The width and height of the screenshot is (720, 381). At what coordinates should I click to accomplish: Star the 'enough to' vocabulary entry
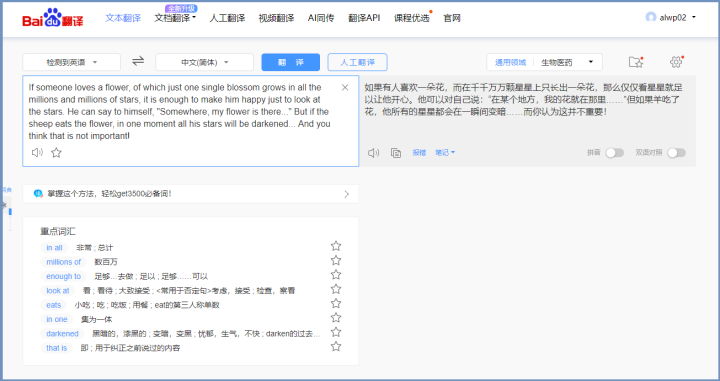[336, 275]
